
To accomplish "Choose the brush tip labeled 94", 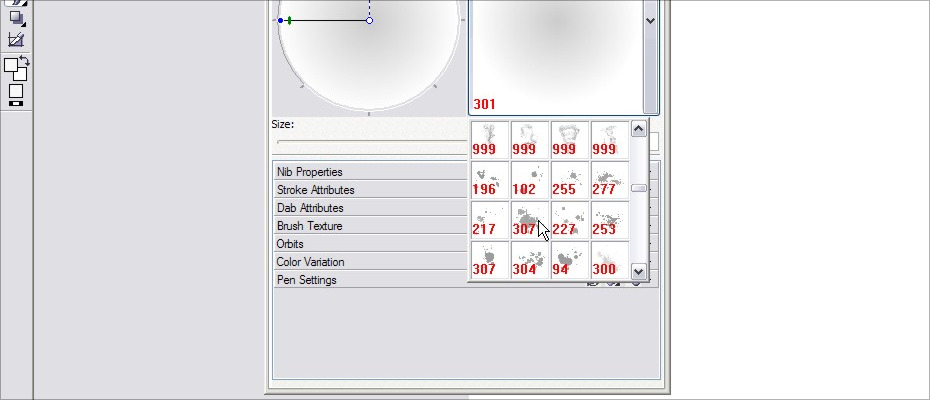I will (x=569, y=260).
